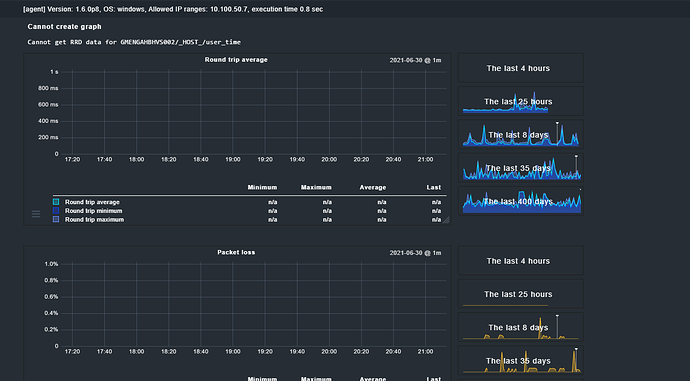Click the agent version status line

pyautogui.click(x=173, y=9)
